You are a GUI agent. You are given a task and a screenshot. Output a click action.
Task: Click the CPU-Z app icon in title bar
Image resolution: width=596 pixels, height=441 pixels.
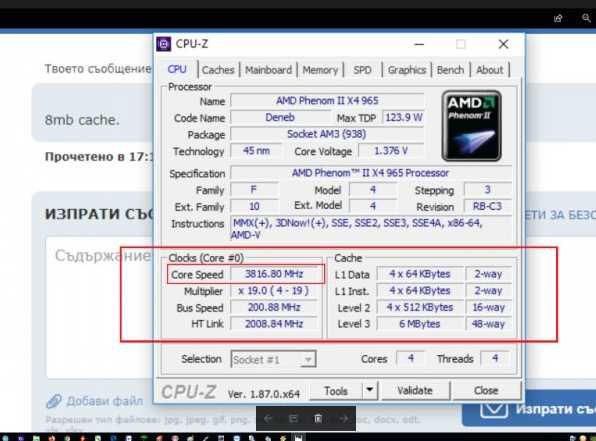(164, 44)
